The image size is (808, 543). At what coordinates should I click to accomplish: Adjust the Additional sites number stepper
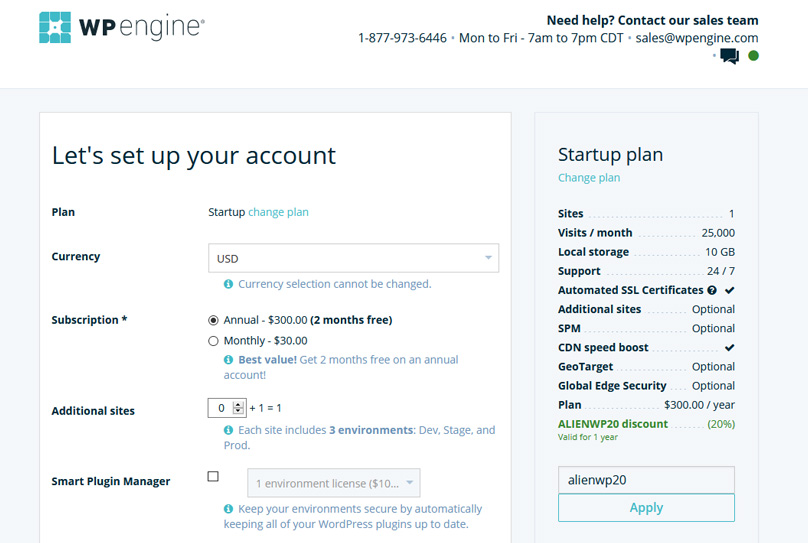point(238,408)
